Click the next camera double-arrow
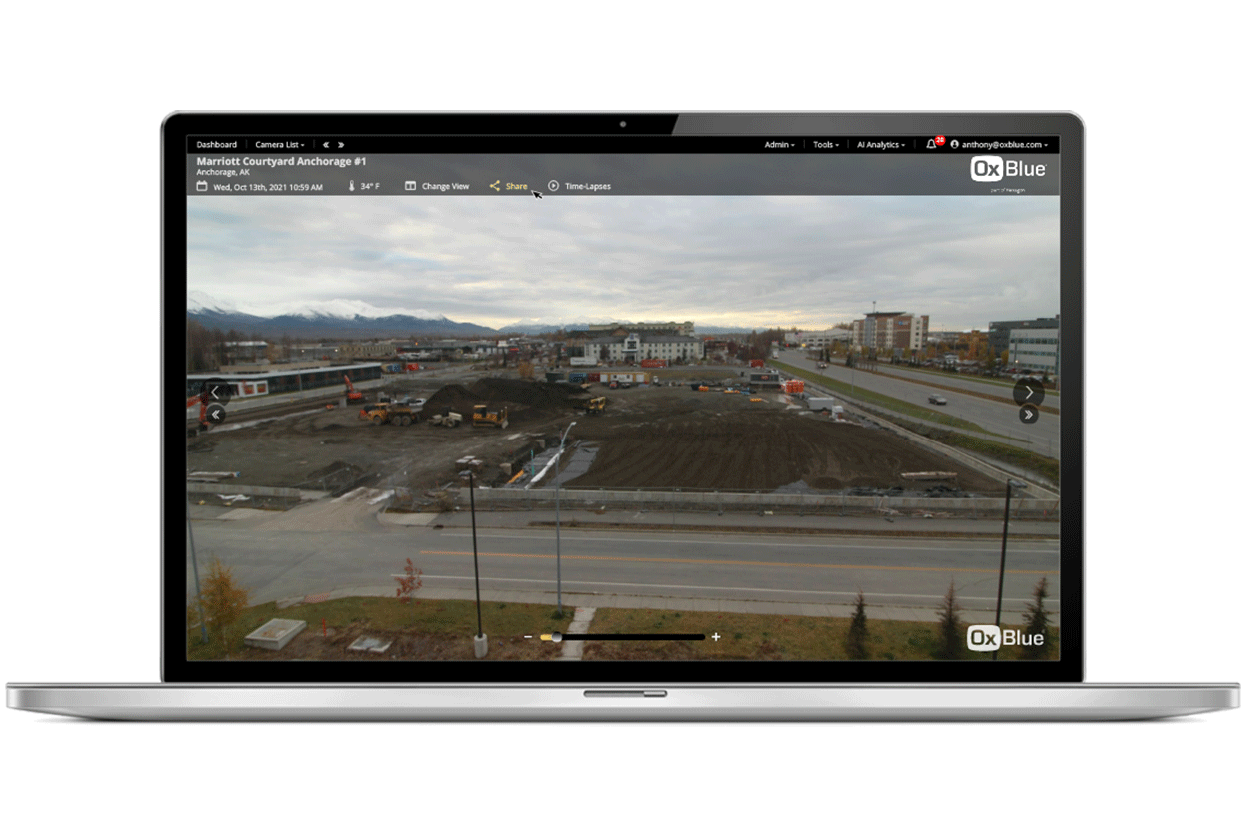1245x837 pixels. tap(340, 144)
